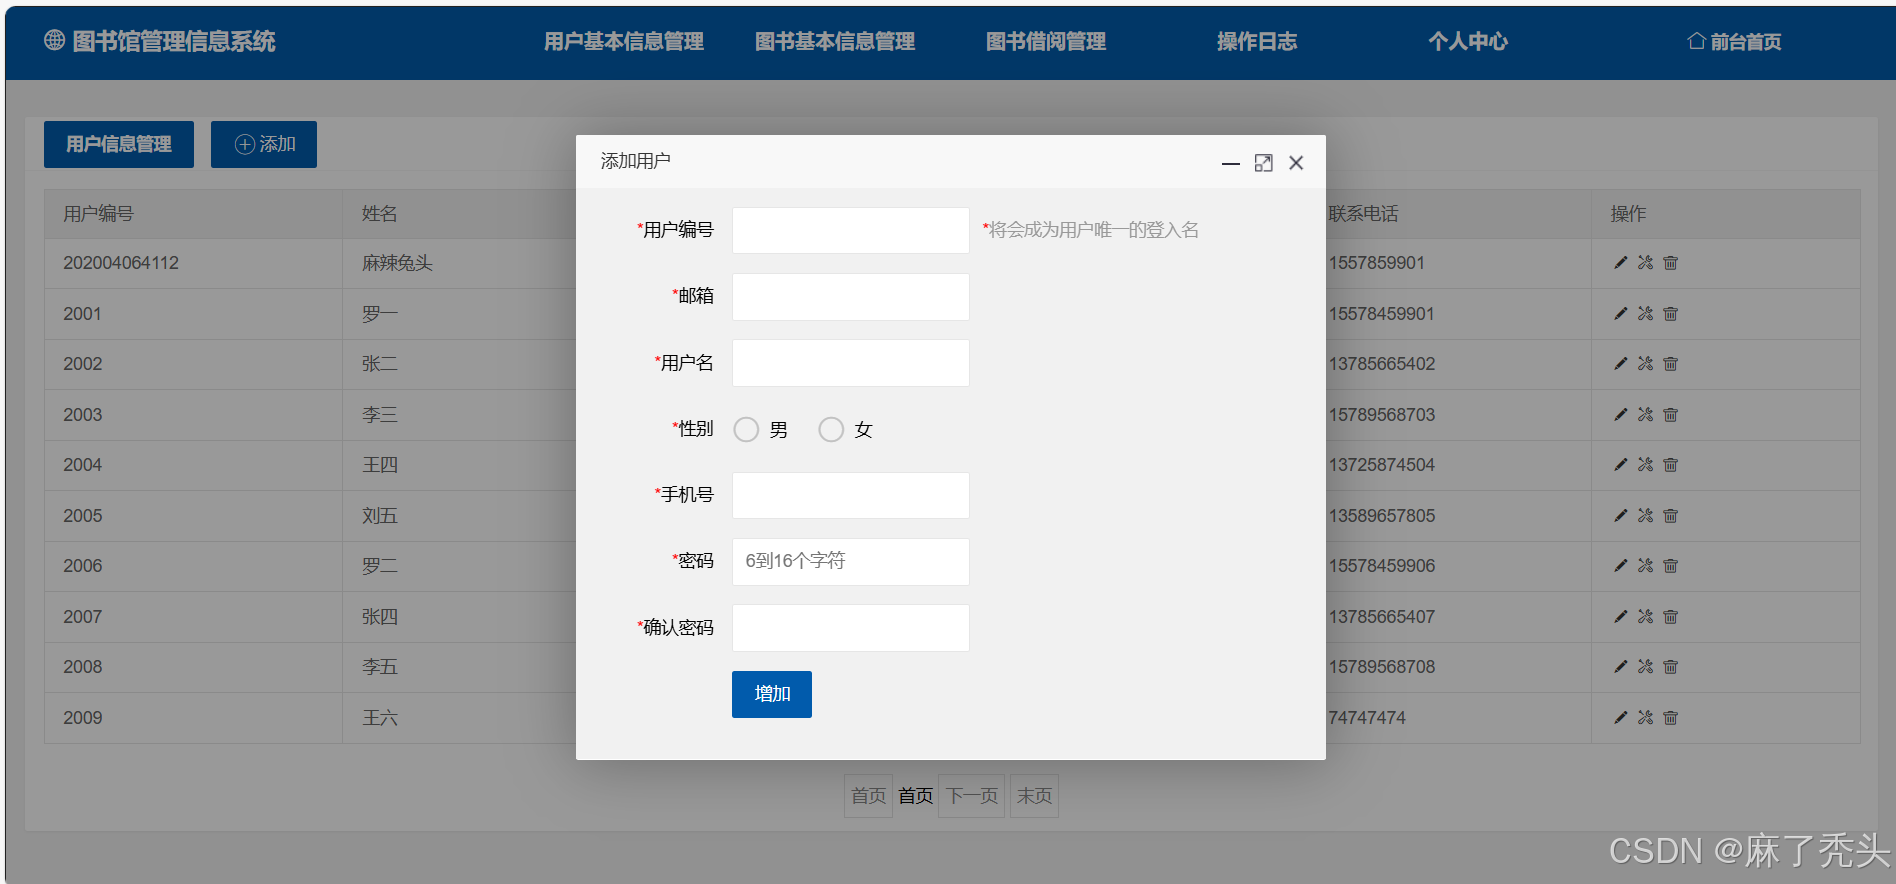Maximize the 添加用户 dialog
The width and height of the screenshot is (1896, 884).
[x=1263, y=163]
